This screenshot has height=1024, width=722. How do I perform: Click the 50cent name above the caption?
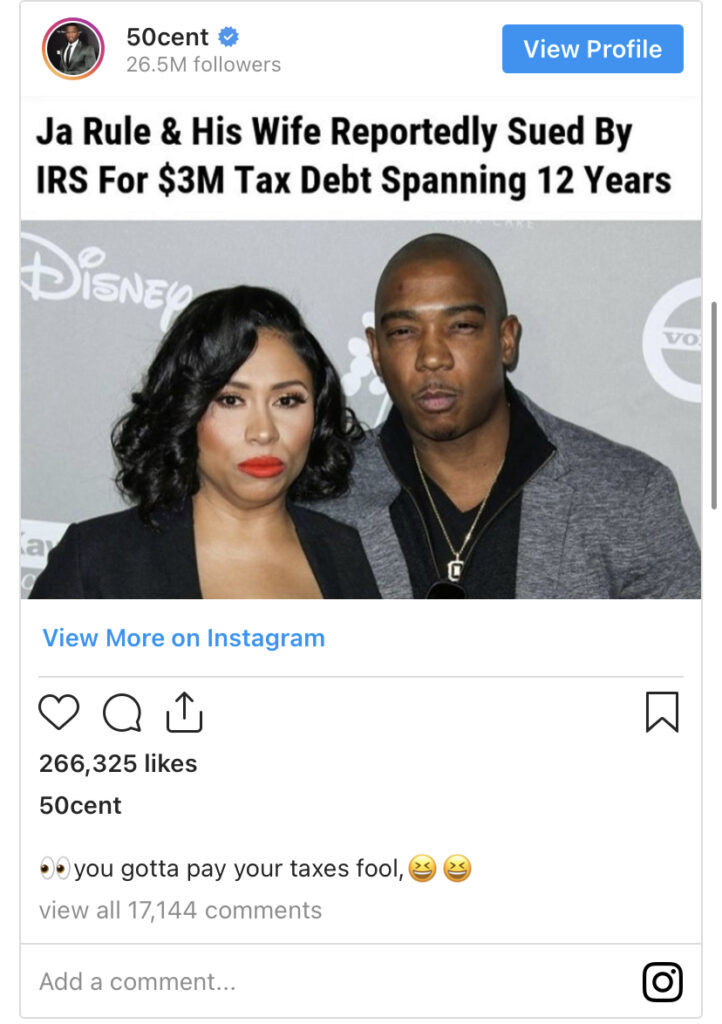80,805
